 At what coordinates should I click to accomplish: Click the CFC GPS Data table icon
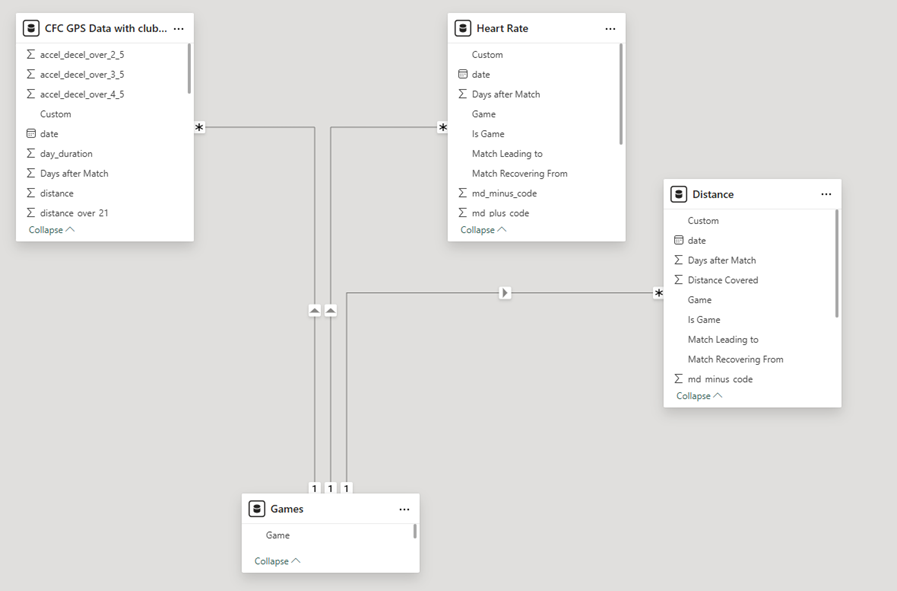(x=30, y=29)
